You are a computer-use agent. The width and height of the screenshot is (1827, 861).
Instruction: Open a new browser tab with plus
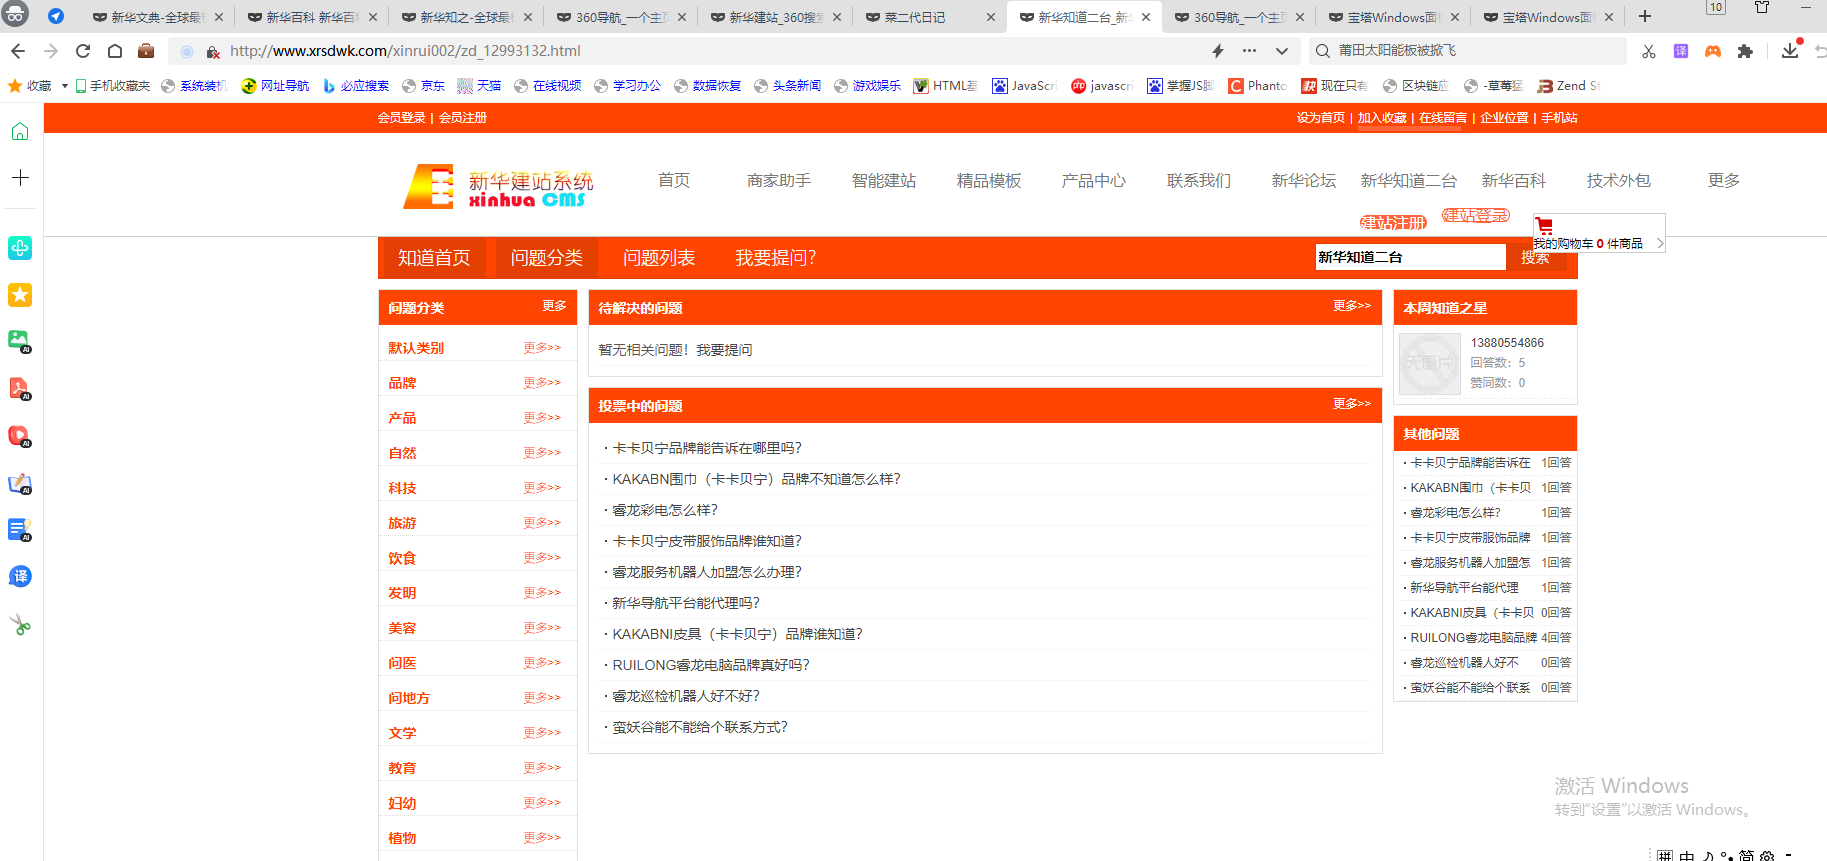(1645, 16)
